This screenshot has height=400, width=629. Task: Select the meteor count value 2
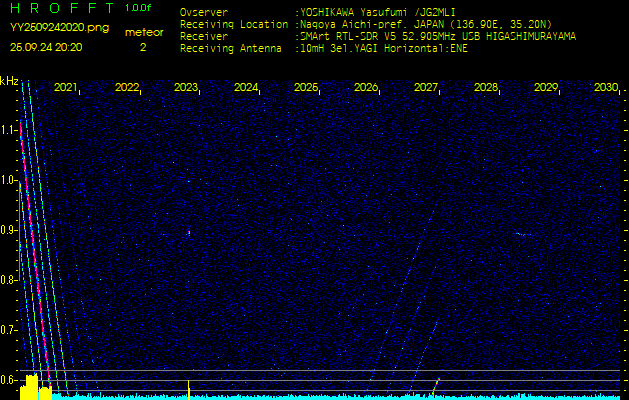[x=142, y=47]
